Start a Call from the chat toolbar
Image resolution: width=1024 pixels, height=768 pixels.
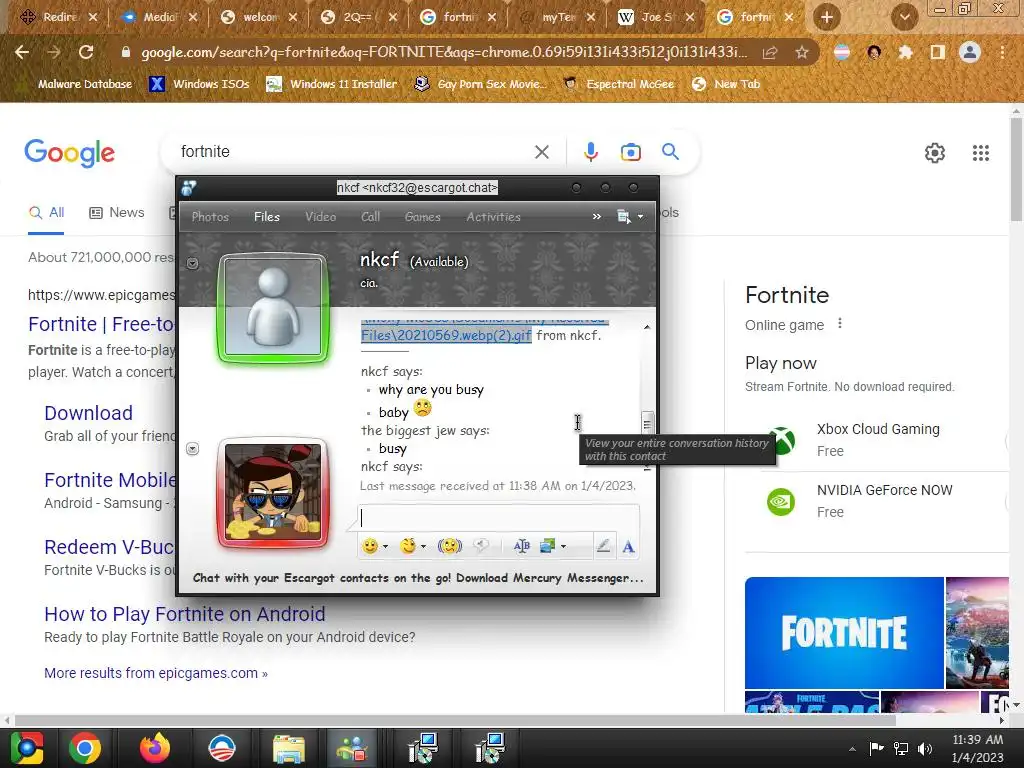tap(370, 217)
